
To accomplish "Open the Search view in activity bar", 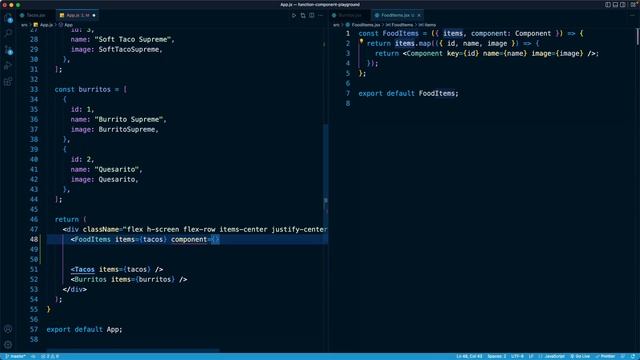I will click(8, 34).
